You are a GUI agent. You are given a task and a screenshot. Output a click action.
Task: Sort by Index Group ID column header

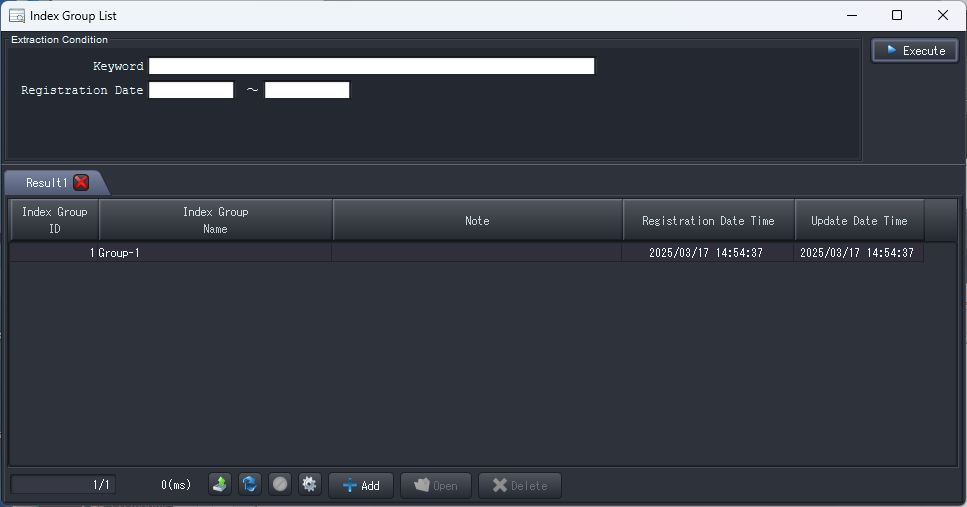(x=55, y=220)
